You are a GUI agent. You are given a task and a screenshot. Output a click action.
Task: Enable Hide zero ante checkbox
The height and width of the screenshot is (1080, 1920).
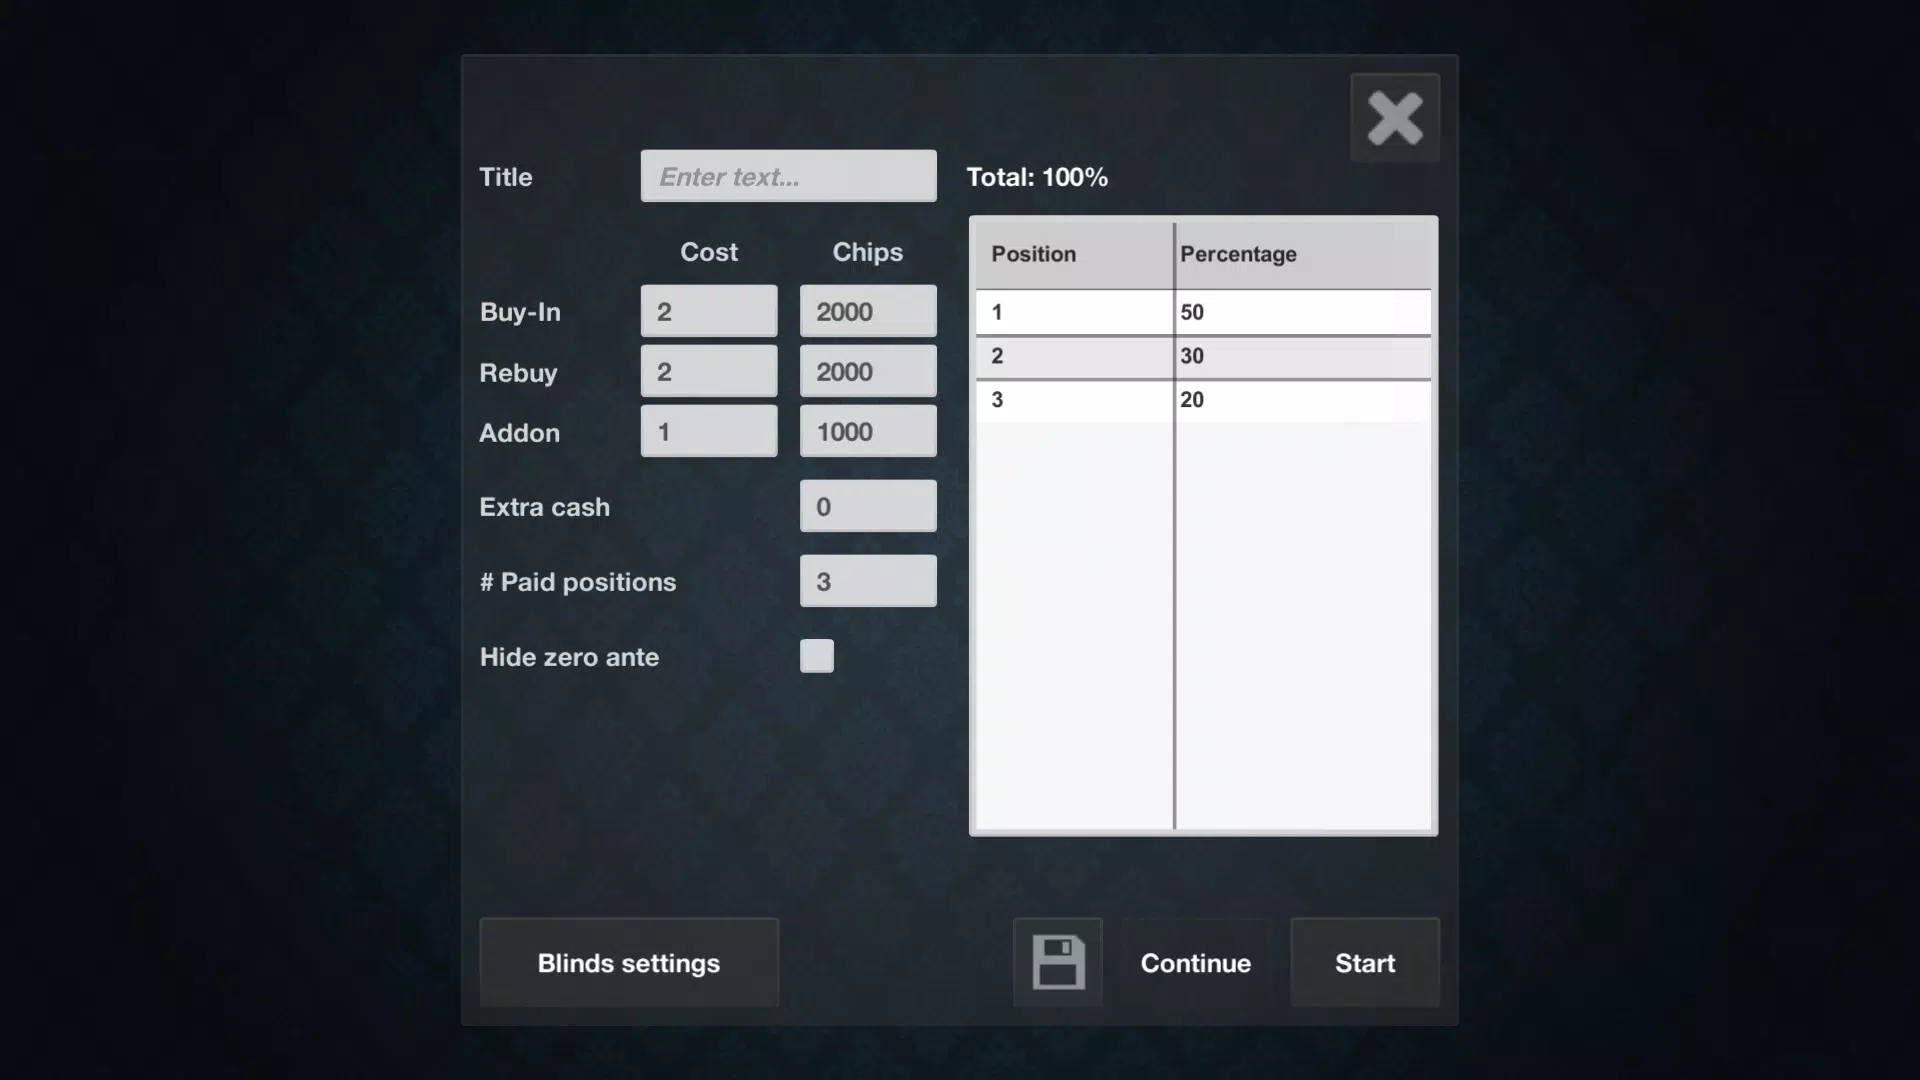coord(816,655)
